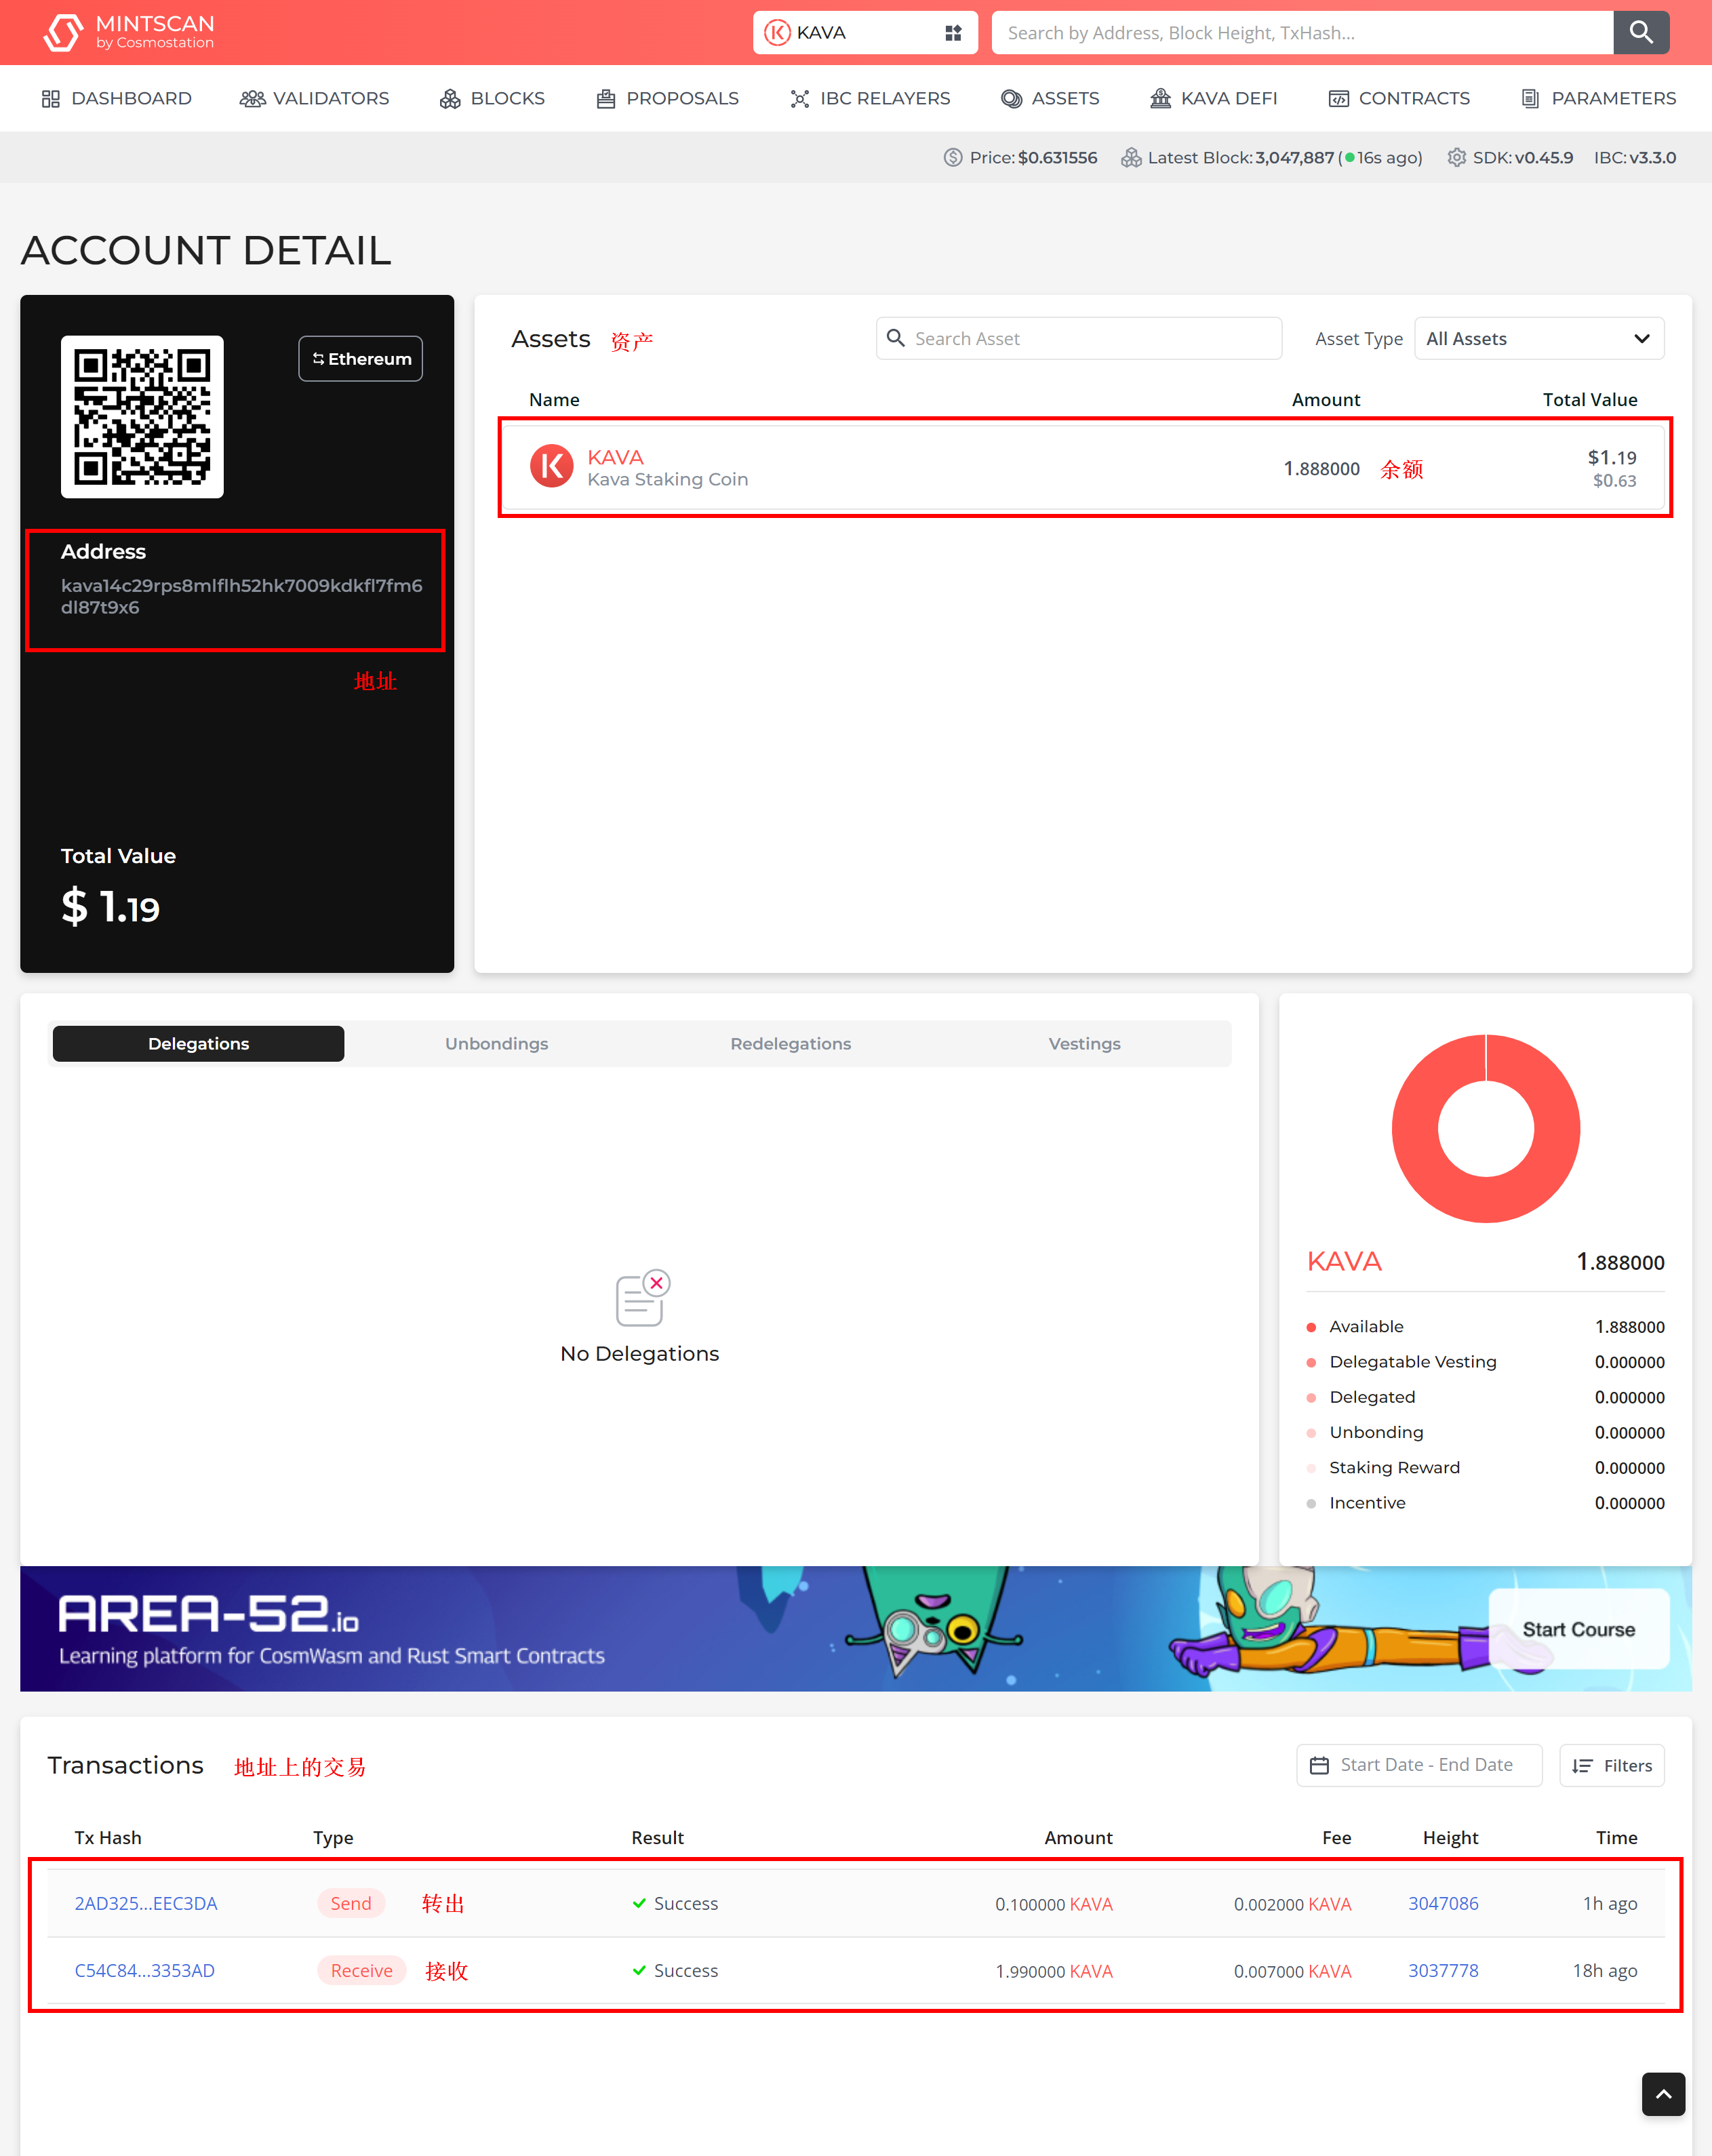Open transaction hash 2AD325...EEC3DA

pos(146,1903)
